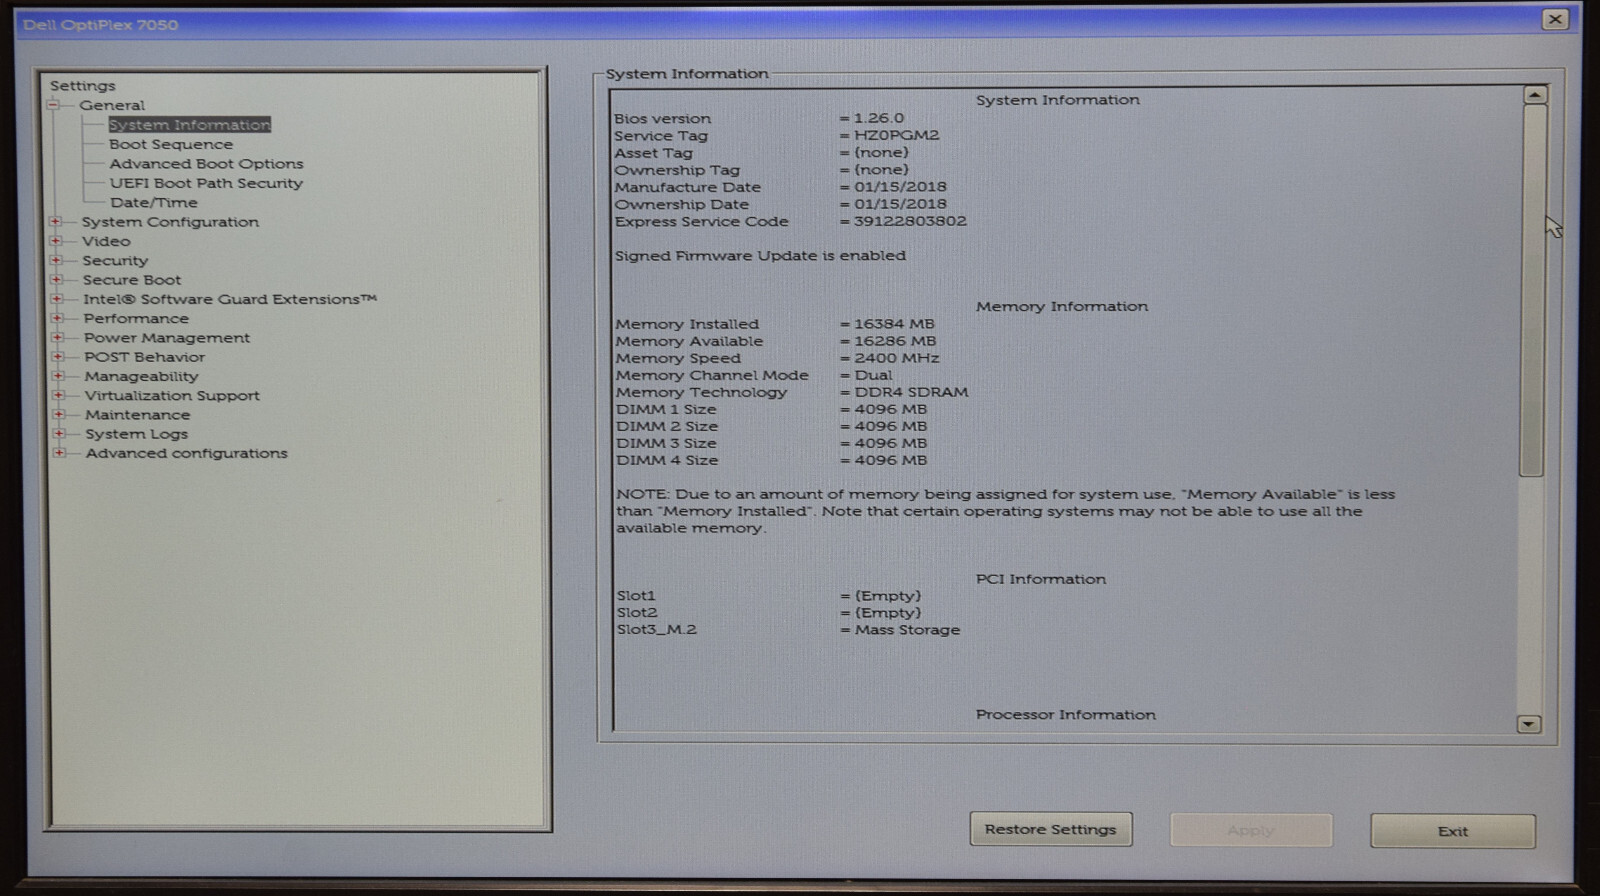Select the System Logs label
Image resolution: width=1600 pixels, height=896 pixels.
coord(137,434)
